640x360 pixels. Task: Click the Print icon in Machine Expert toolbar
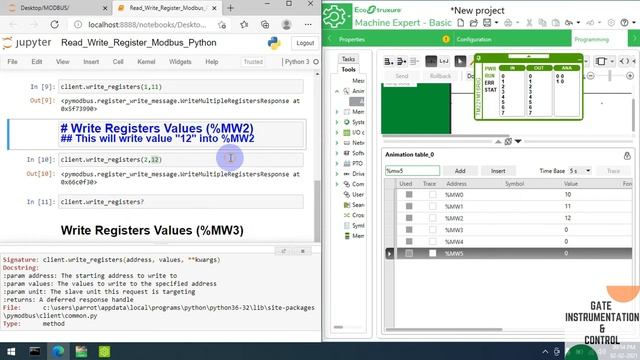(x=508, y=23)
